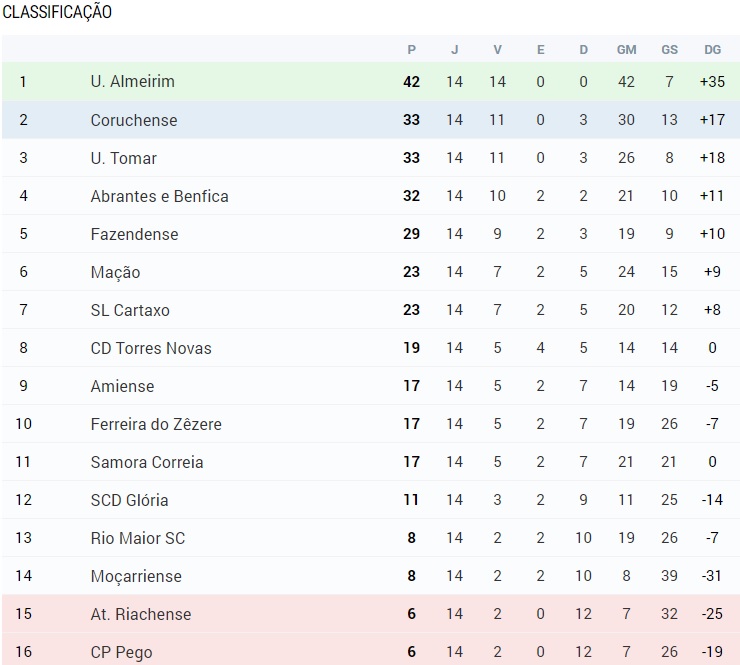This screenshot has width=740, height=665.
Task: Click Samora Correia team name
Action: tap(146, 462)
